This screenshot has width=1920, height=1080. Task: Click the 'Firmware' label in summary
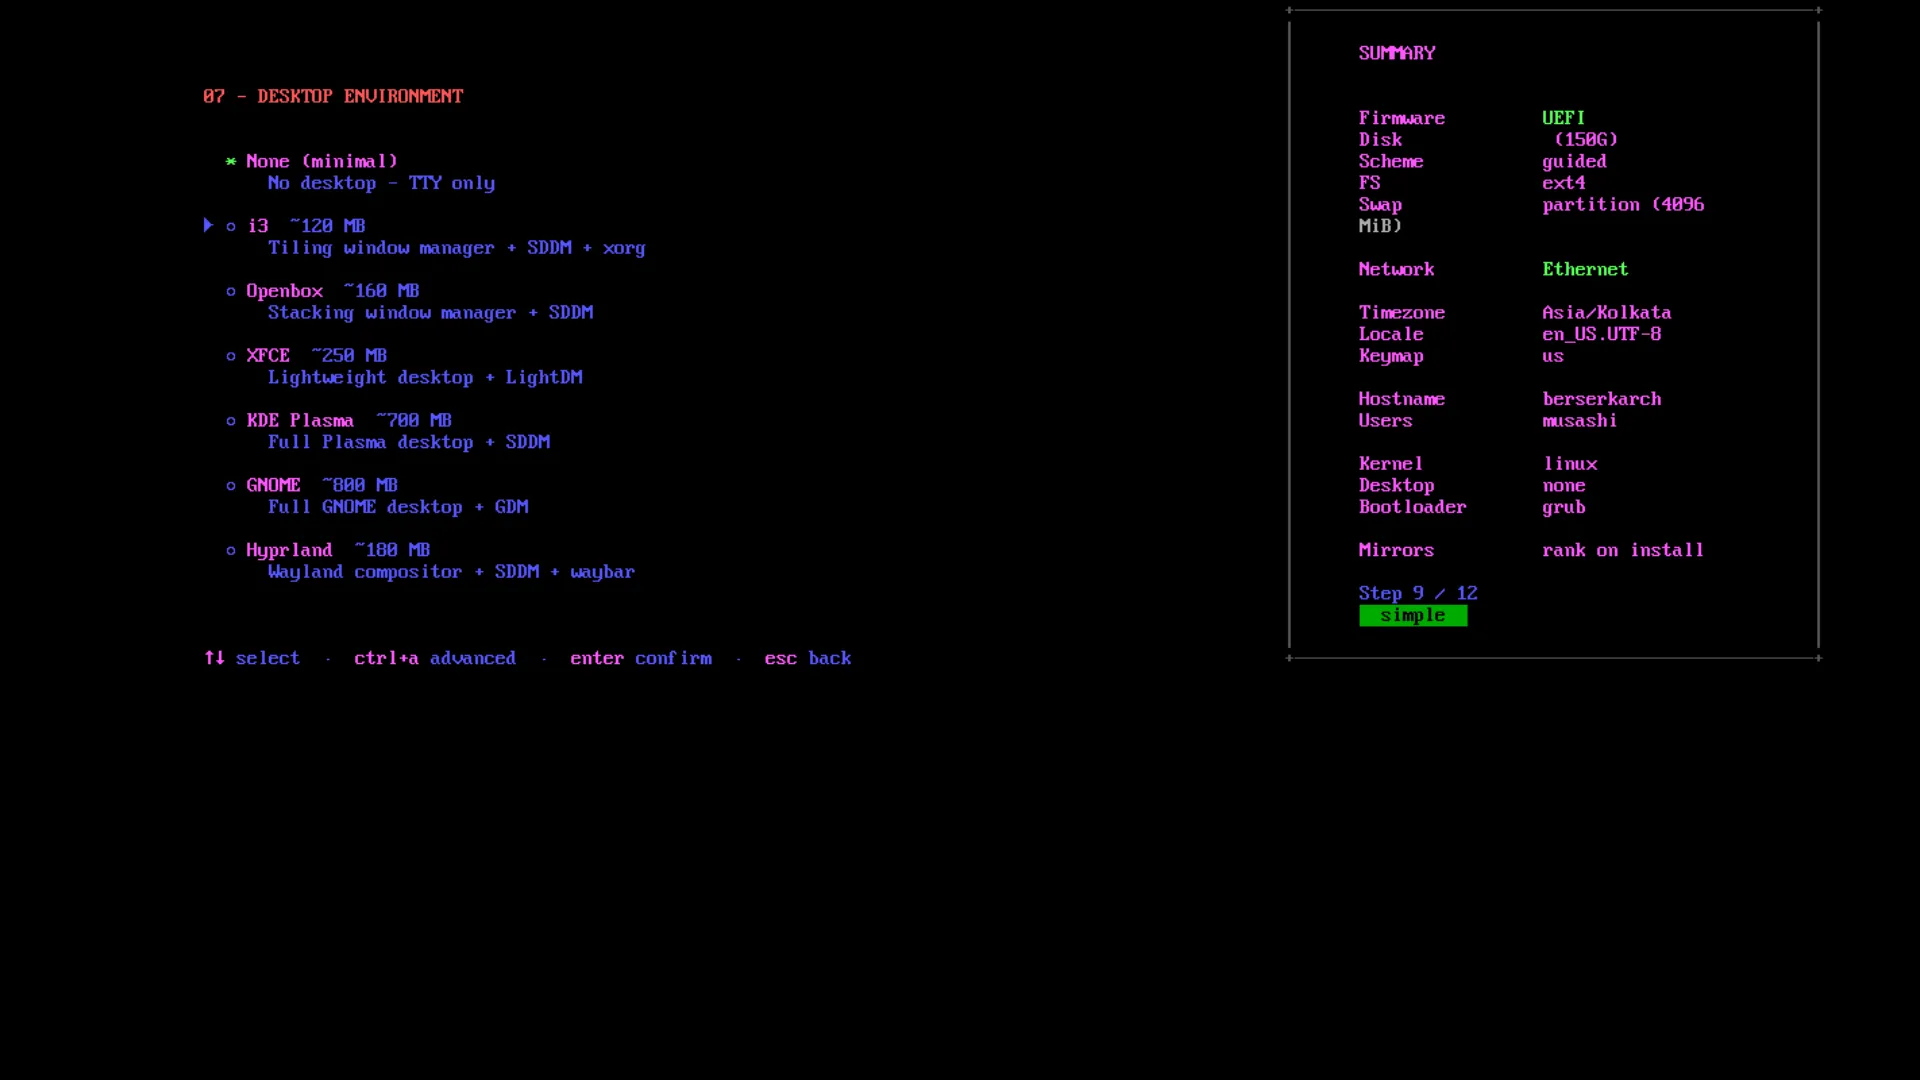click(1402, 119)
